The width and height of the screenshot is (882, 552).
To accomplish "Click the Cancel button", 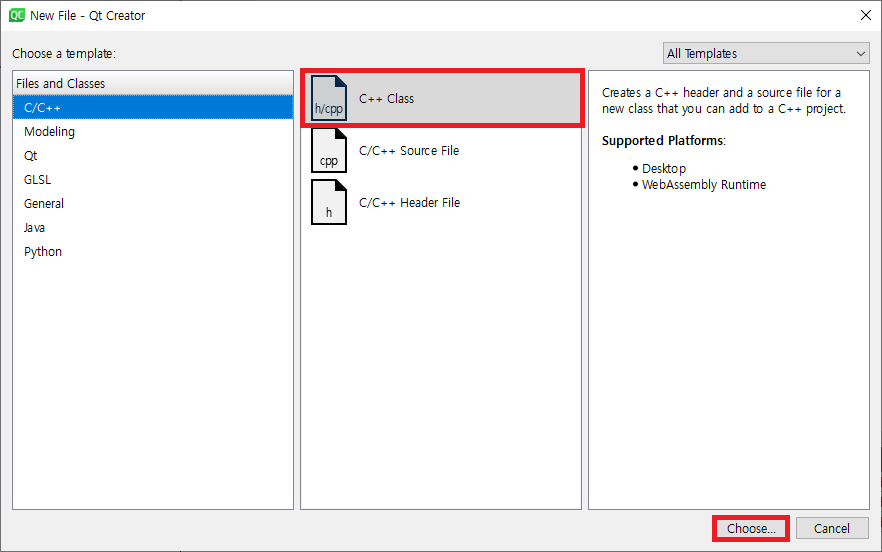I will pos(832,528).
